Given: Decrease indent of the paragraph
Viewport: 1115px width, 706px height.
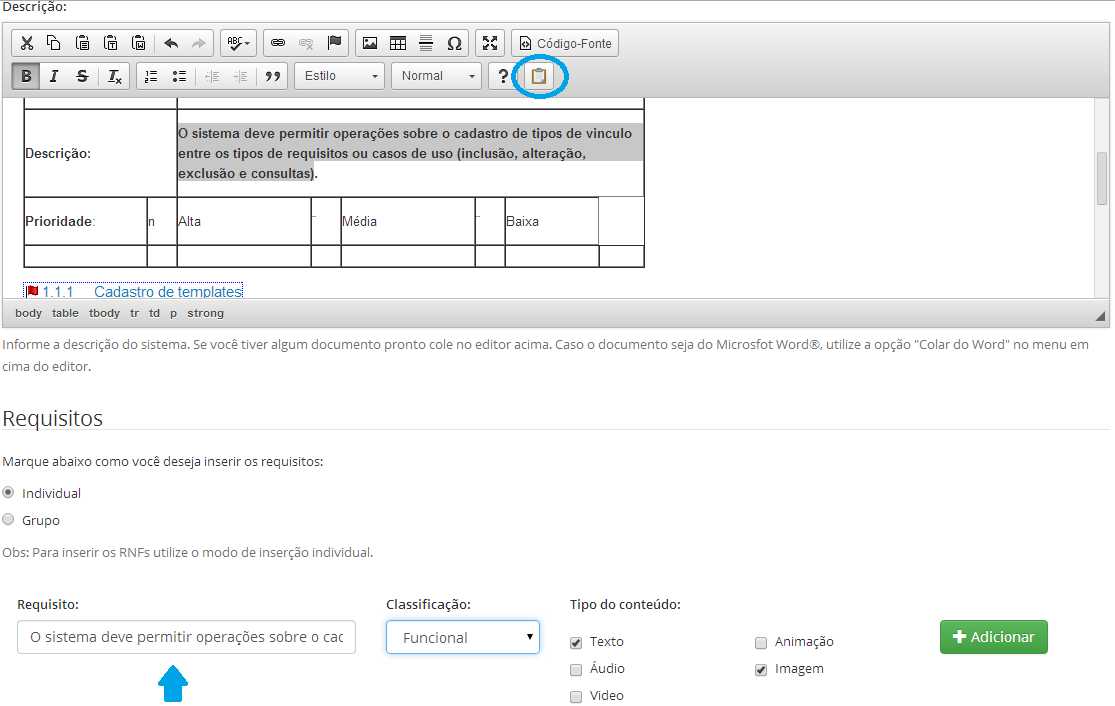Looking at the screenshot, I should click(212, 76).
